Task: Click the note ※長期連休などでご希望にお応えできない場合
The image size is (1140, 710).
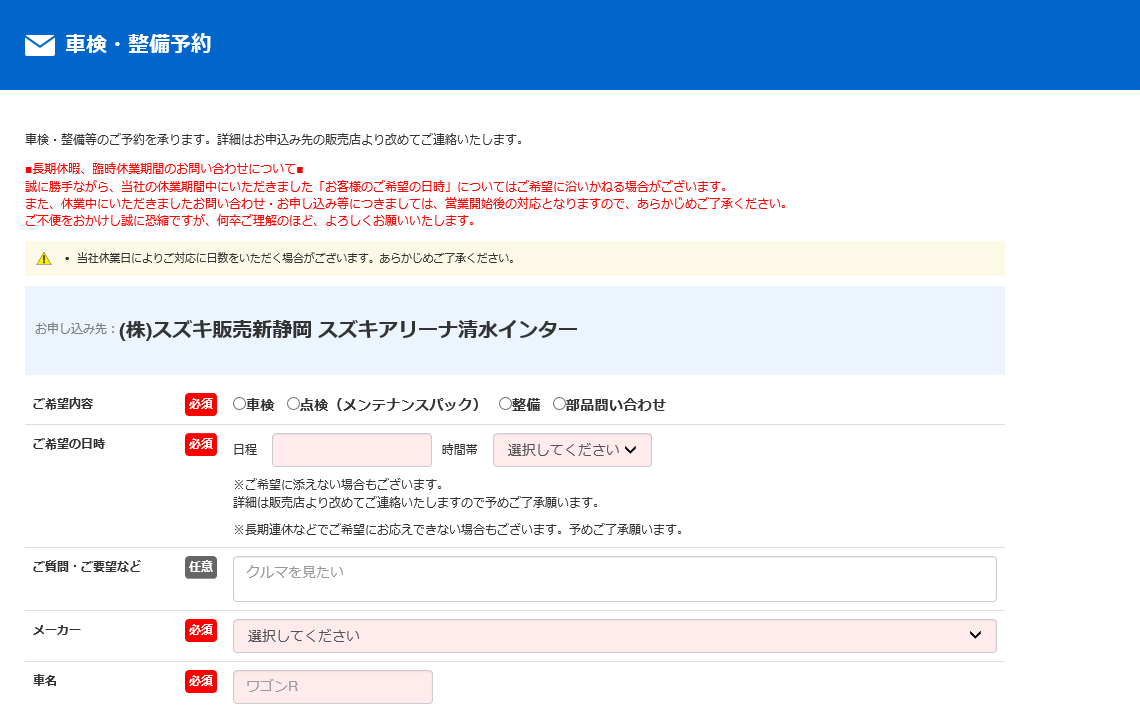Action: [459, 530]
